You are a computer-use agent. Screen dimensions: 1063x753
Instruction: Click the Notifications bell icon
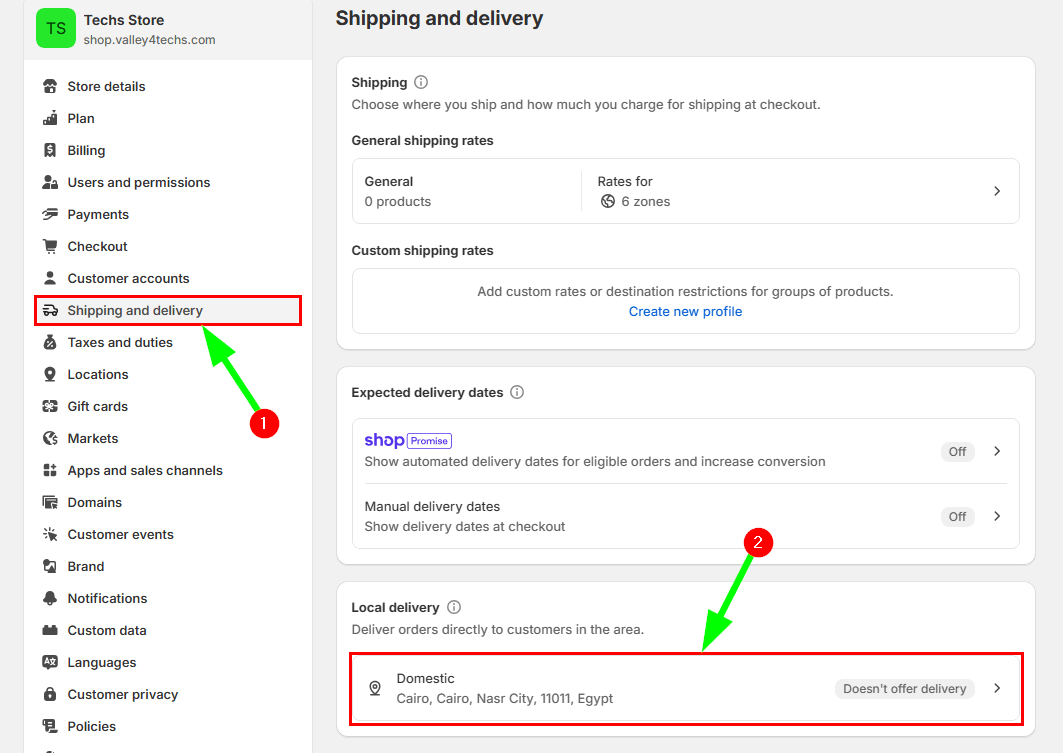50,599
